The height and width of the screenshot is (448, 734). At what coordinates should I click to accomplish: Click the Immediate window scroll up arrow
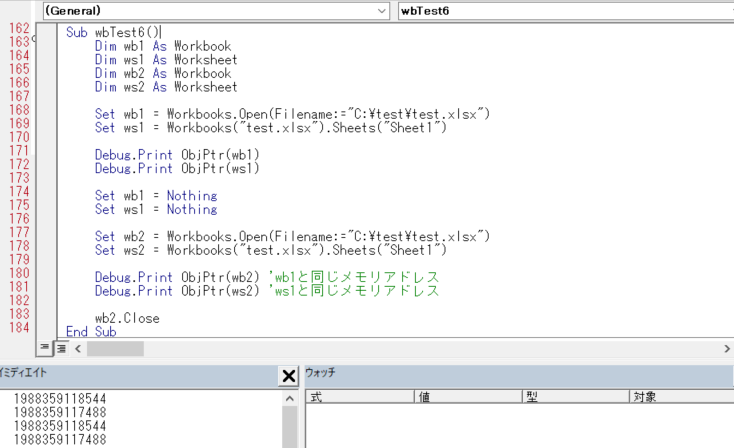coord(290,398)
